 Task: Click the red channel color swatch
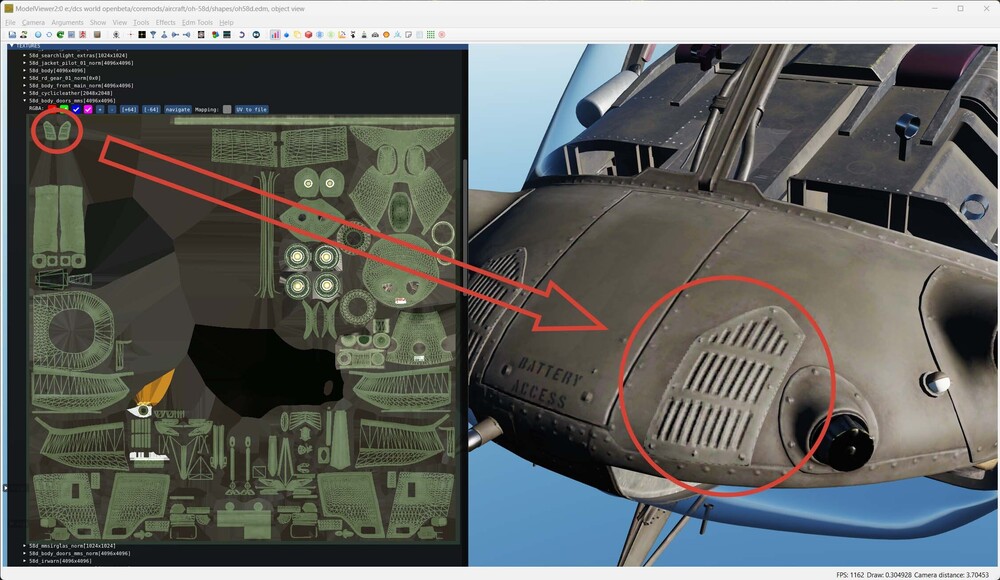[x=54, y=110]
